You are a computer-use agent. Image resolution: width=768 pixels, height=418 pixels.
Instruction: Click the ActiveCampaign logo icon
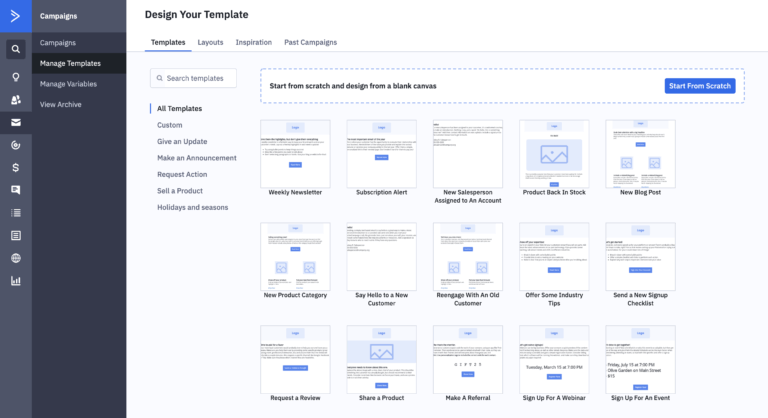[16, 16]
